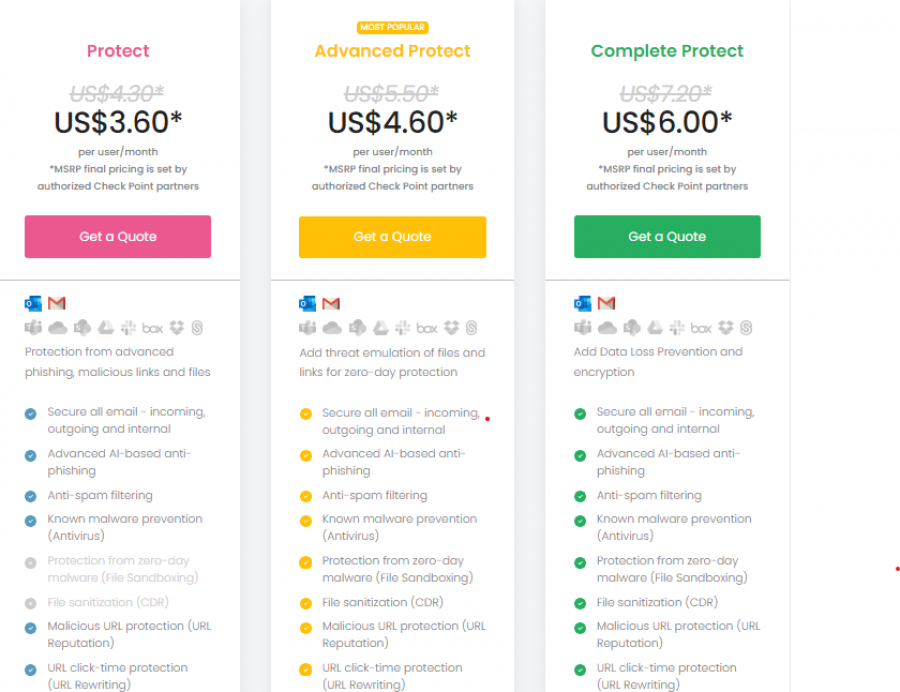Image resolution: width=900 pixels, height=692 pixels.
Task: Click the Most Popular badge
Action: coord(392,27)
